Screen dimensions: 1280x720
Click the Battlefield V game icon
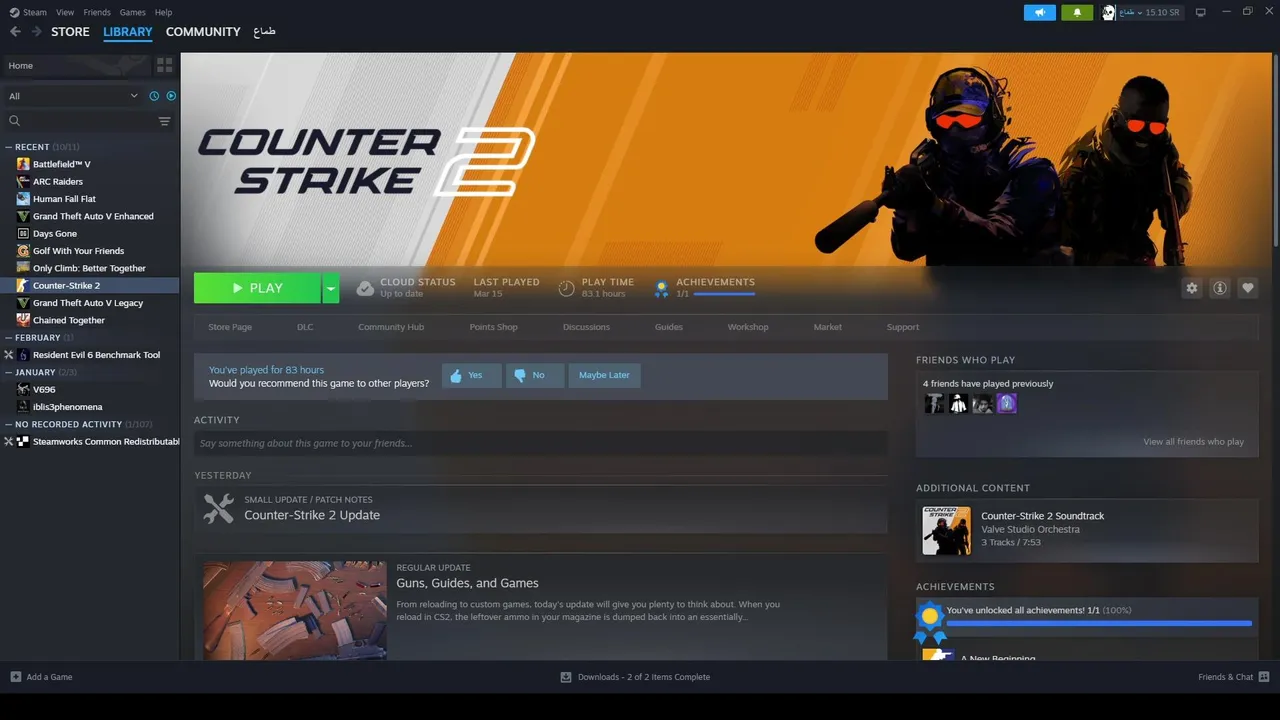(24, 164)
